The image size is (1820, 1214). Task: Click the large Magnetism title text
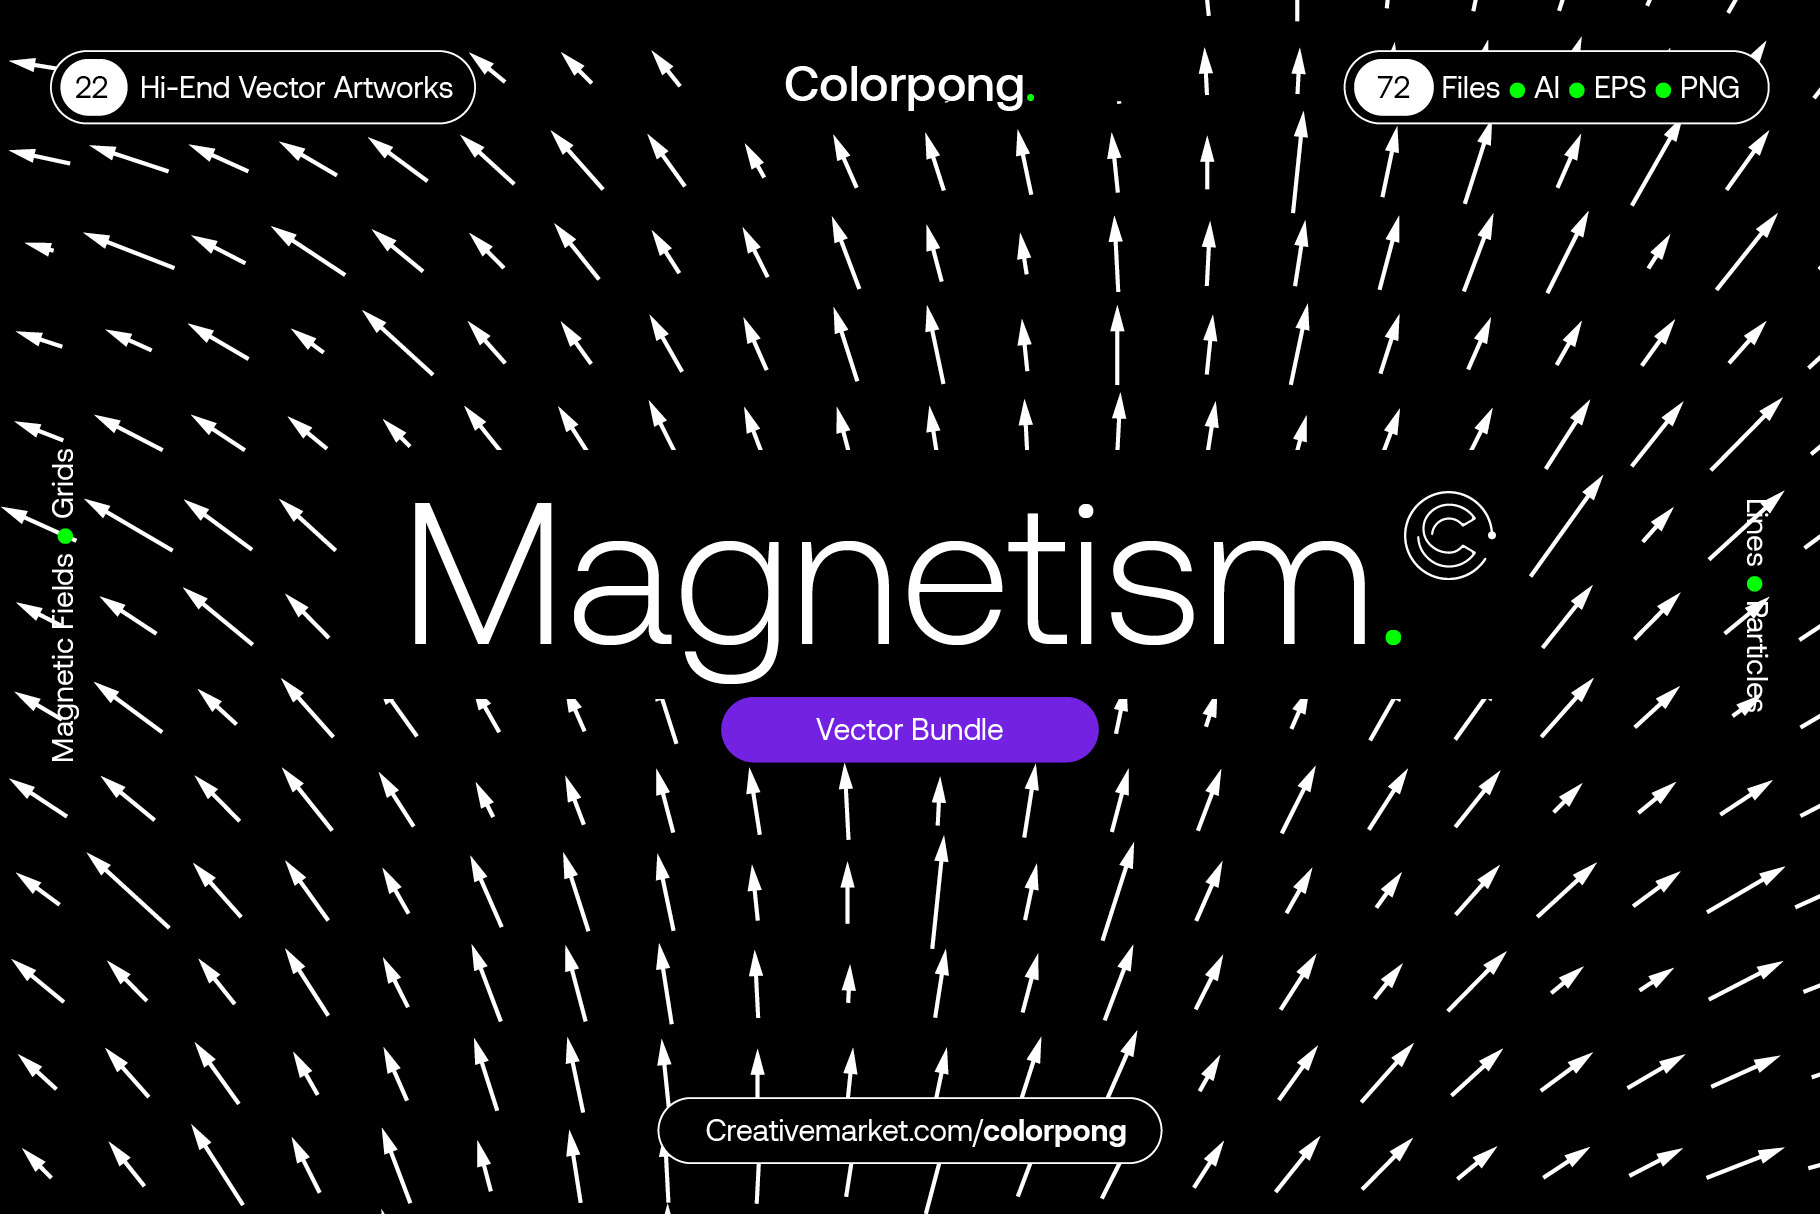[888, 580]
